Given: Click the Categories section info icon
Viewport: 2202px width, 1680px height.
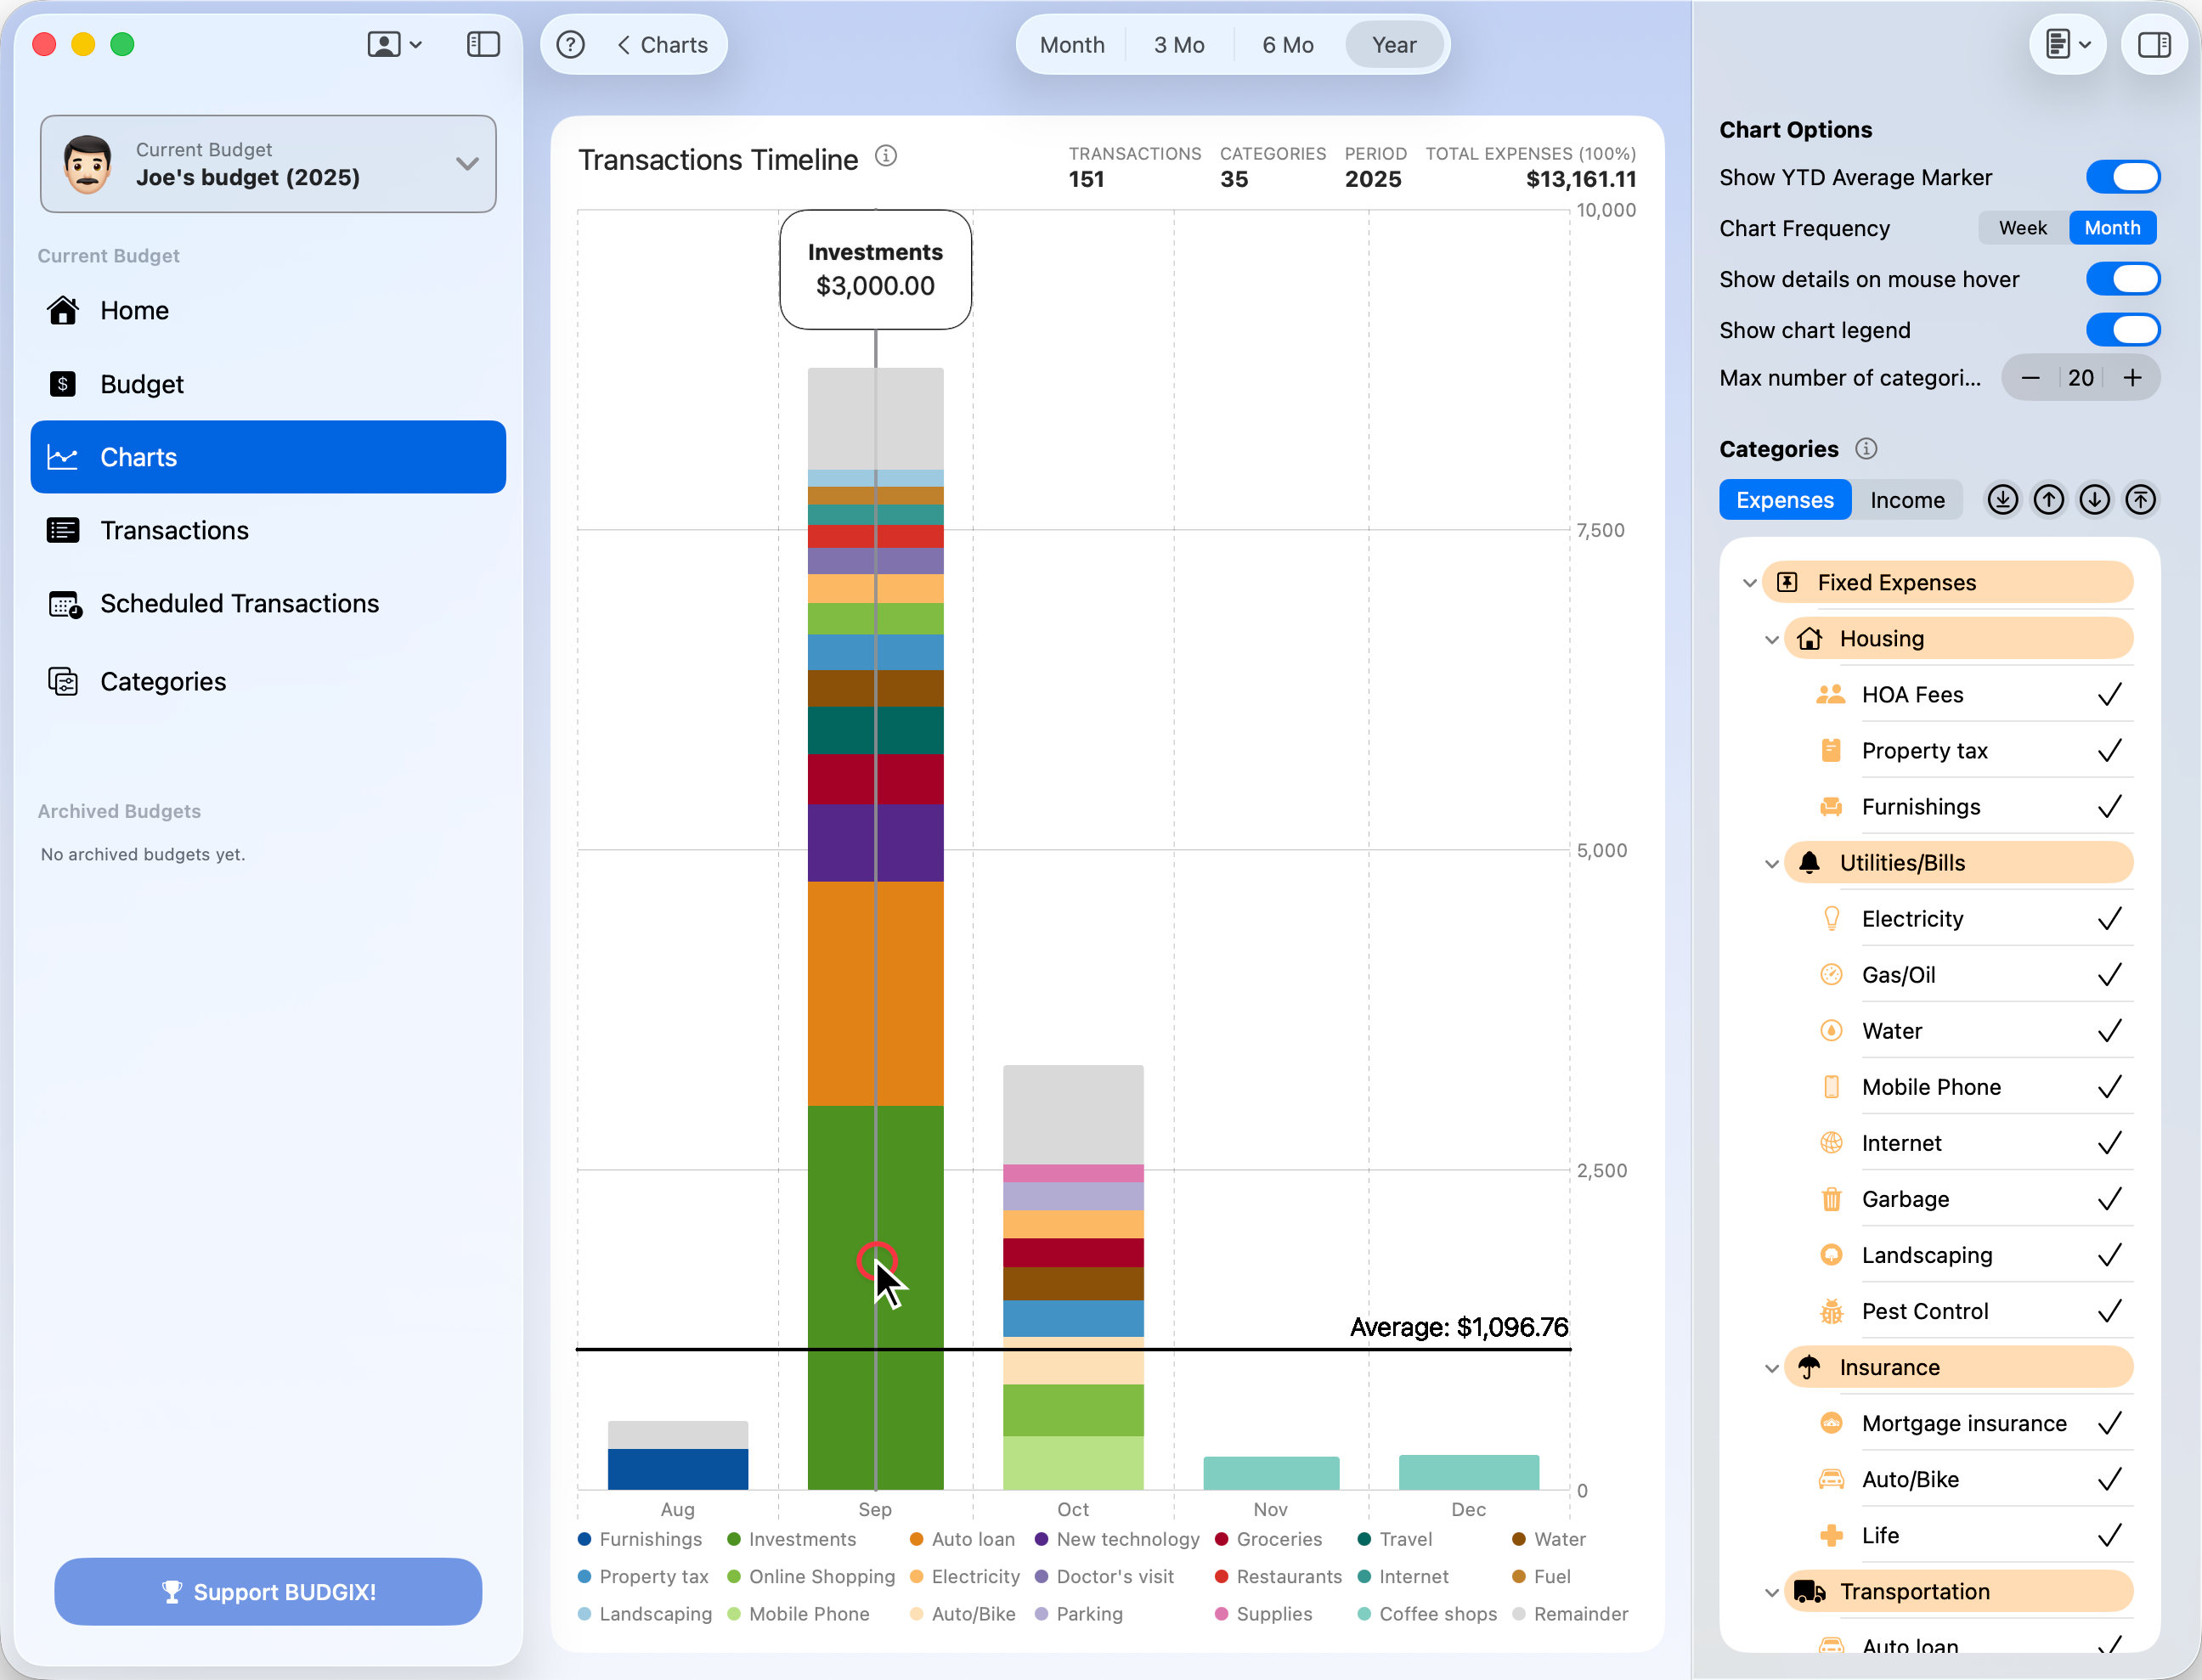Looking at the screenshot, I should pyautogui.click(x=1866, y=449).
